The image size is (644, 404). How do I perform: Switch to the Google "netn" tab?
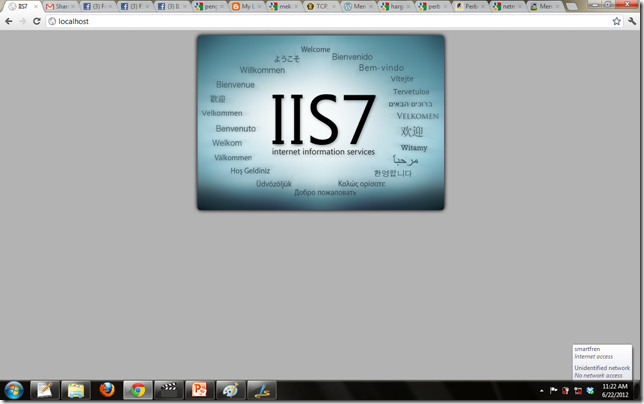507,7
